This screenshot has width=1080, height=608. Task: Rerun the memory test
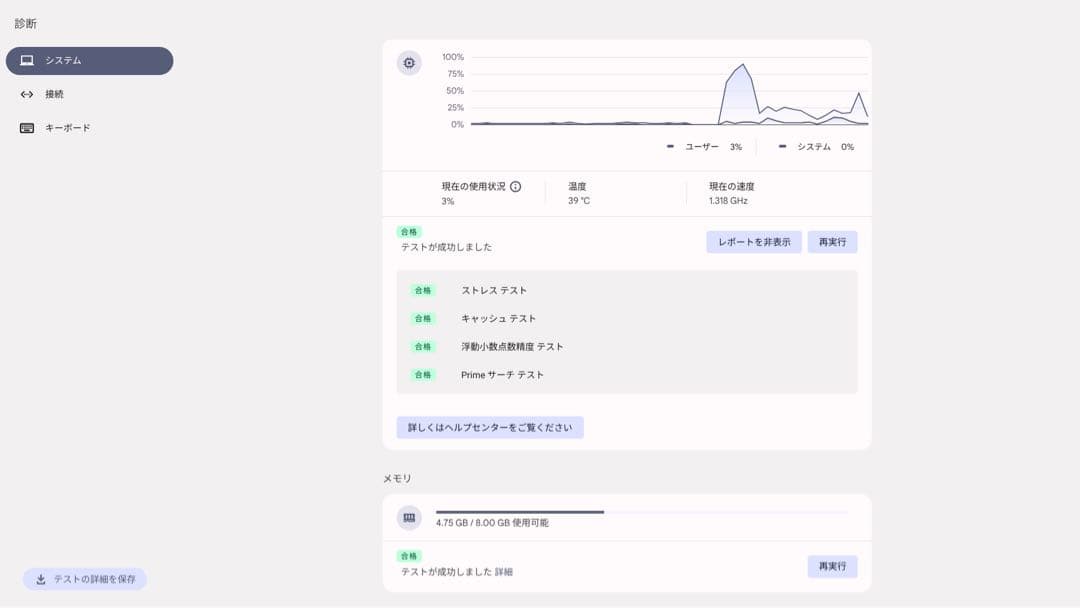[832, 566]
